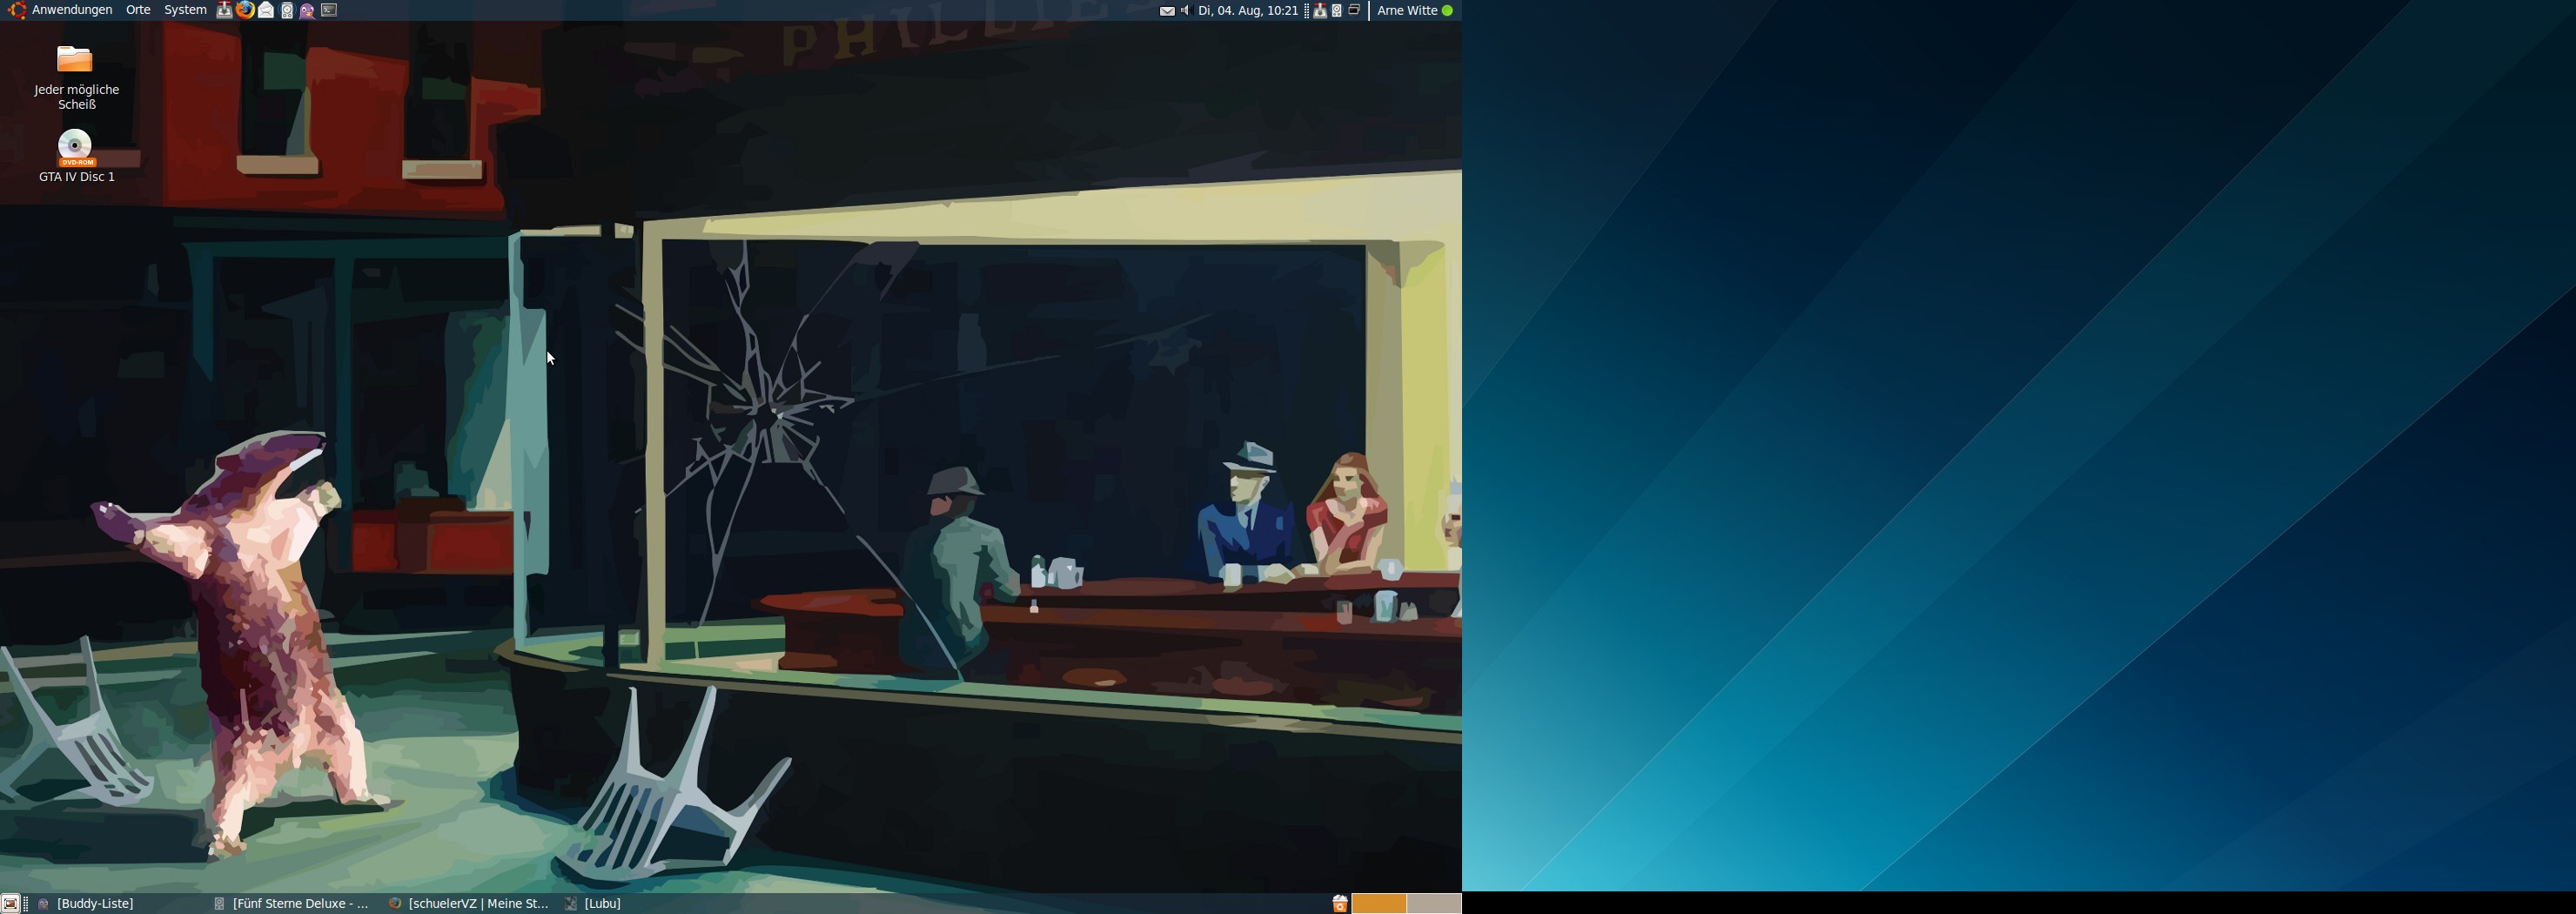
Task: Open the mail client launcher icon
Action: [x=266, y=10]
